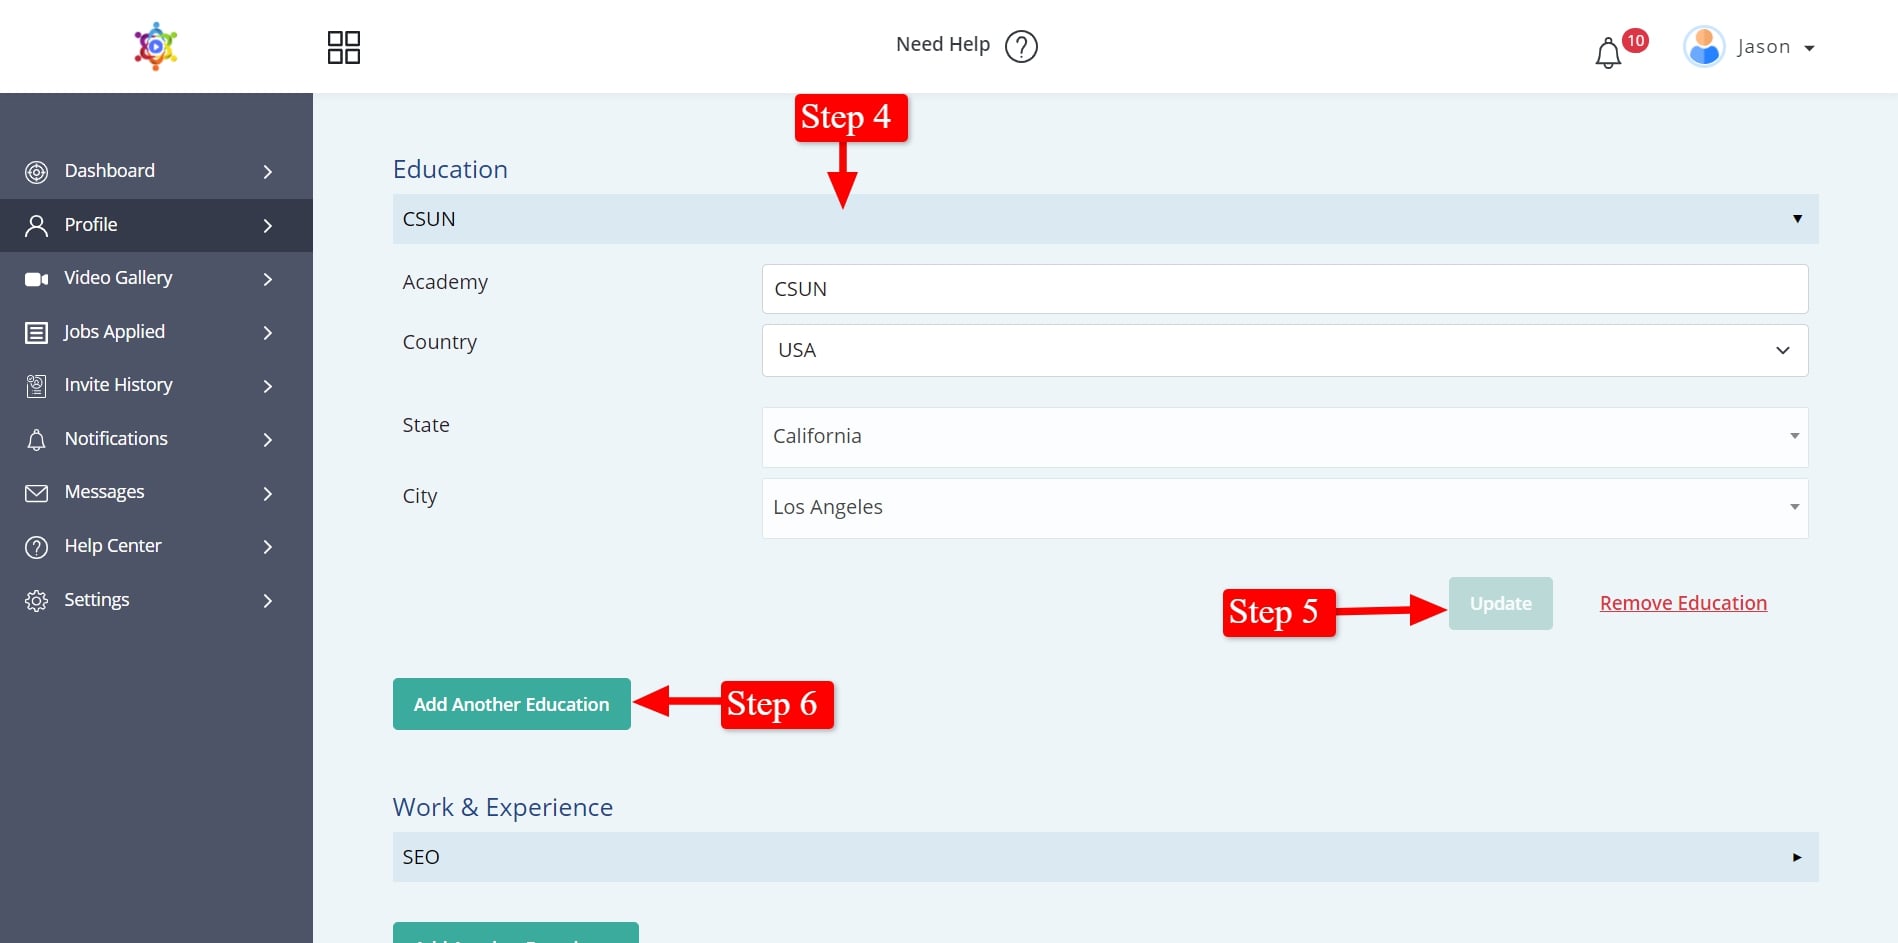Click the Invite History sidebar icon
The image size is (1898, 943).
point(37,386)
